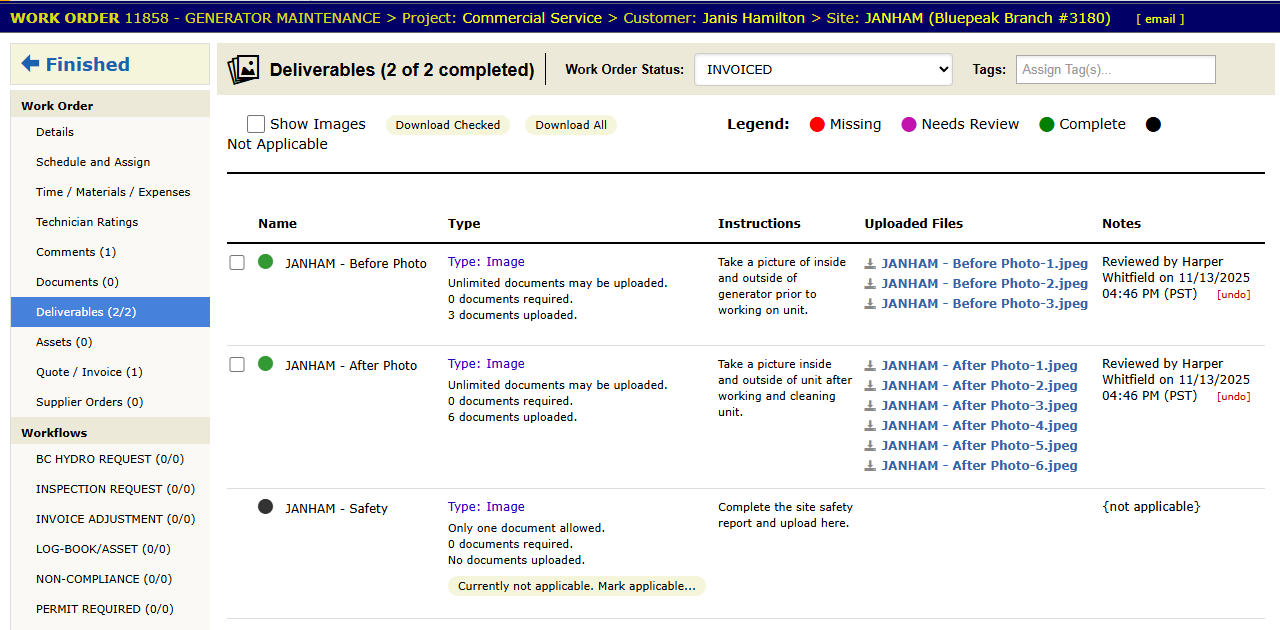Open JANHAM - Before Photo-1.jpeg file link
This screenshot has height=630, width=1280.
985,264
